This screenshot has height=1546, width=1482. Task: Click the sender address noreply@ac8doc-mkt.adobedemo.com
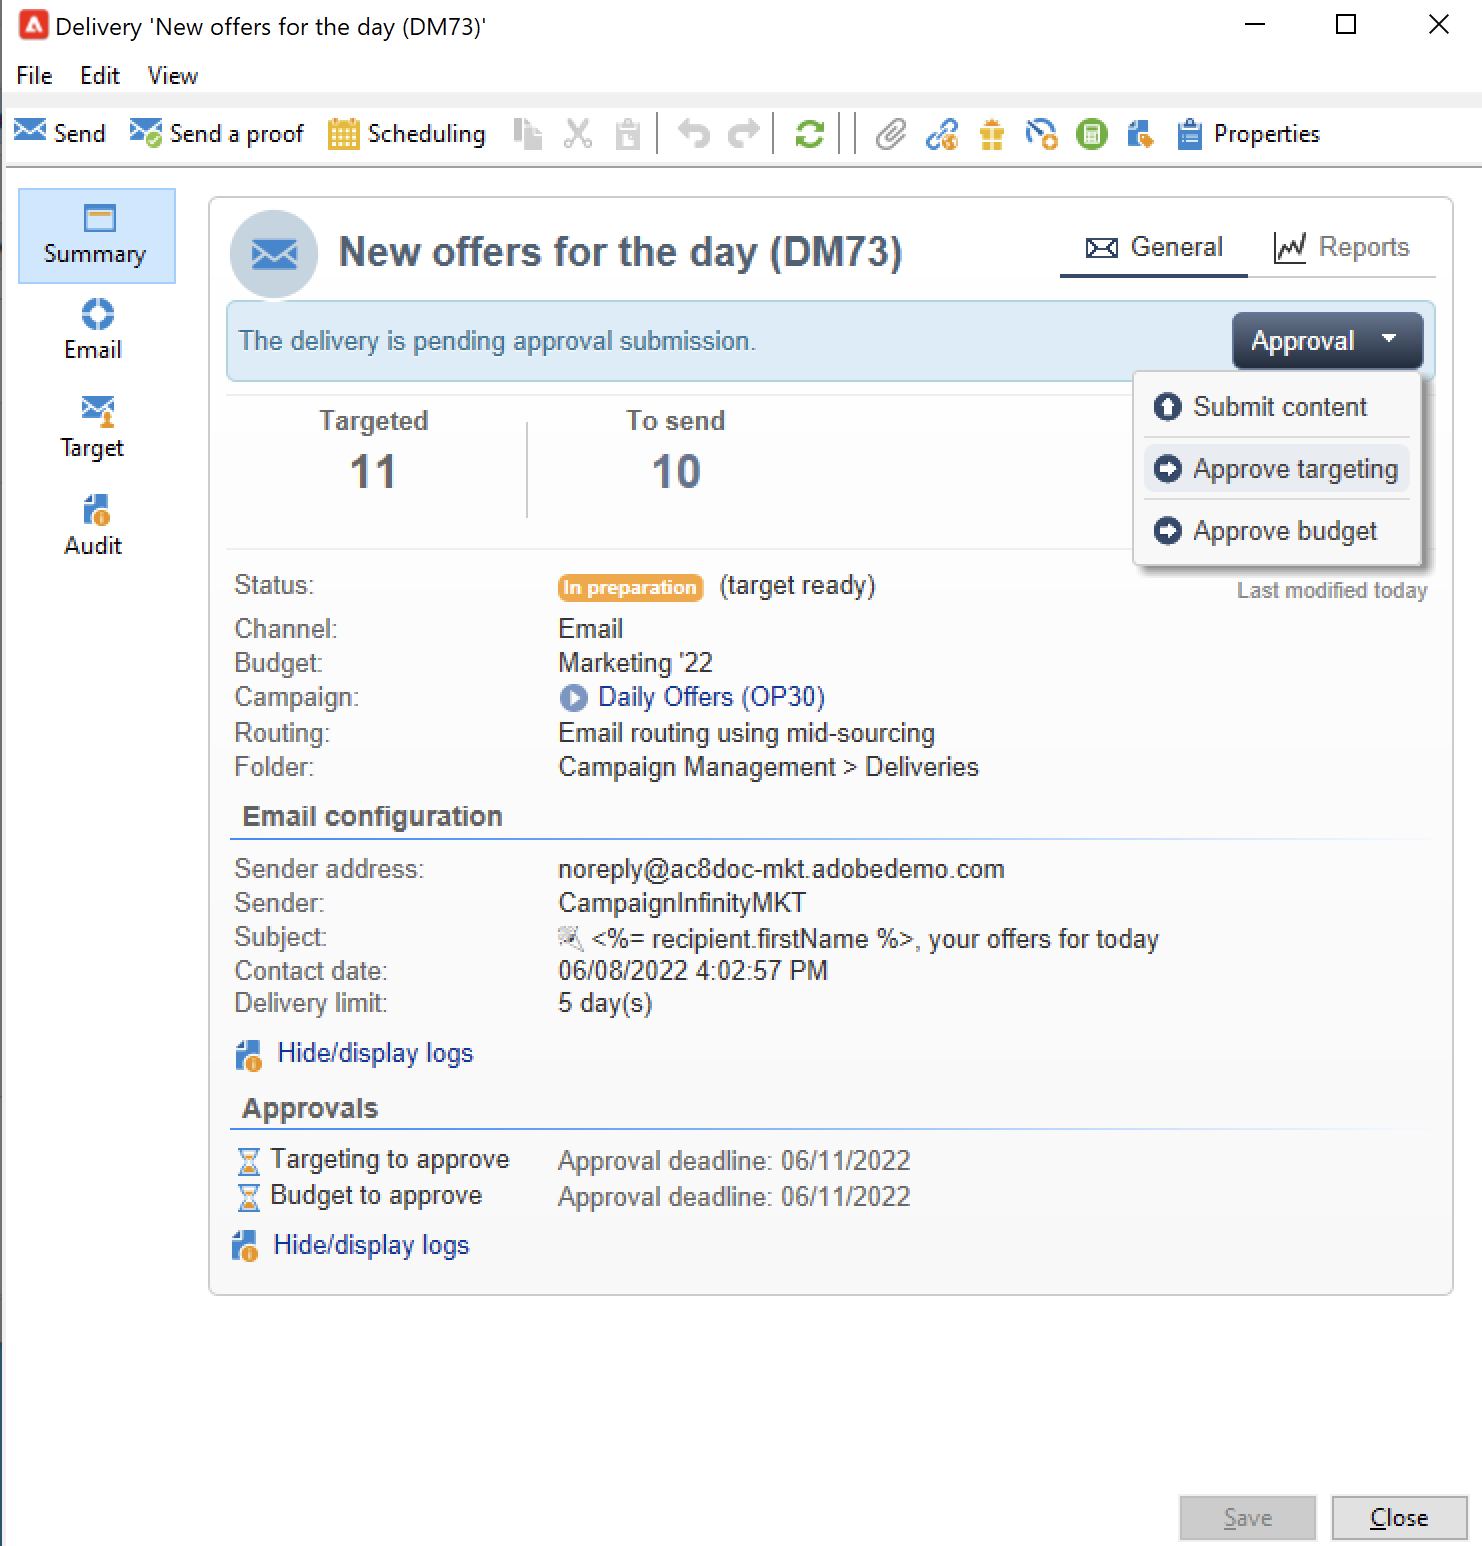(781, 869)
